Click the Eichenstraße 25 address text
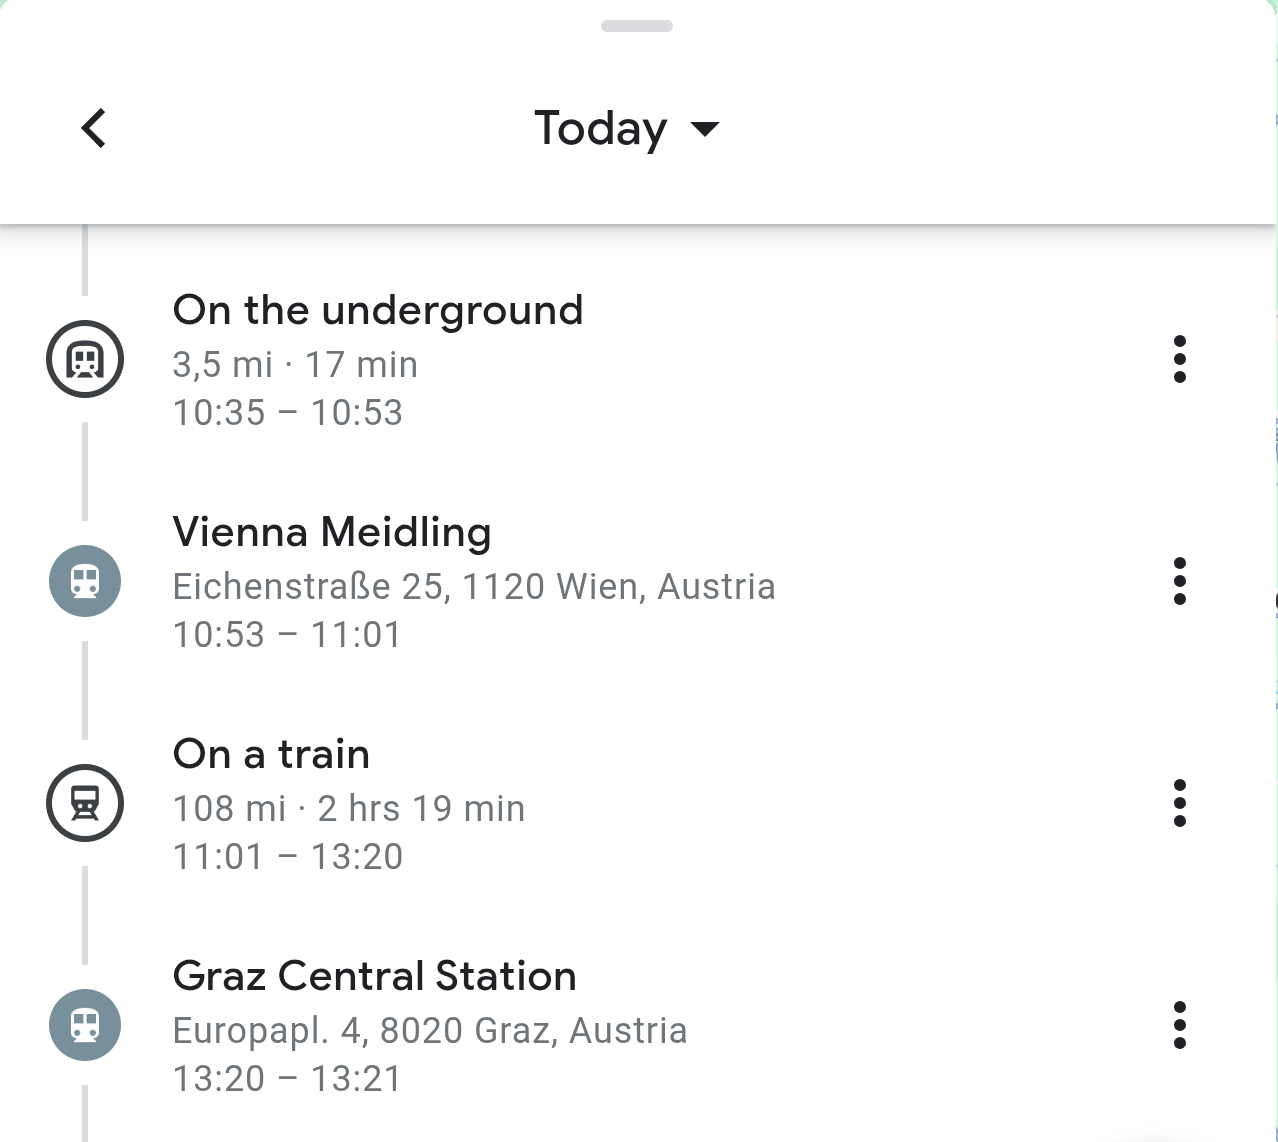 coord(474,586)
